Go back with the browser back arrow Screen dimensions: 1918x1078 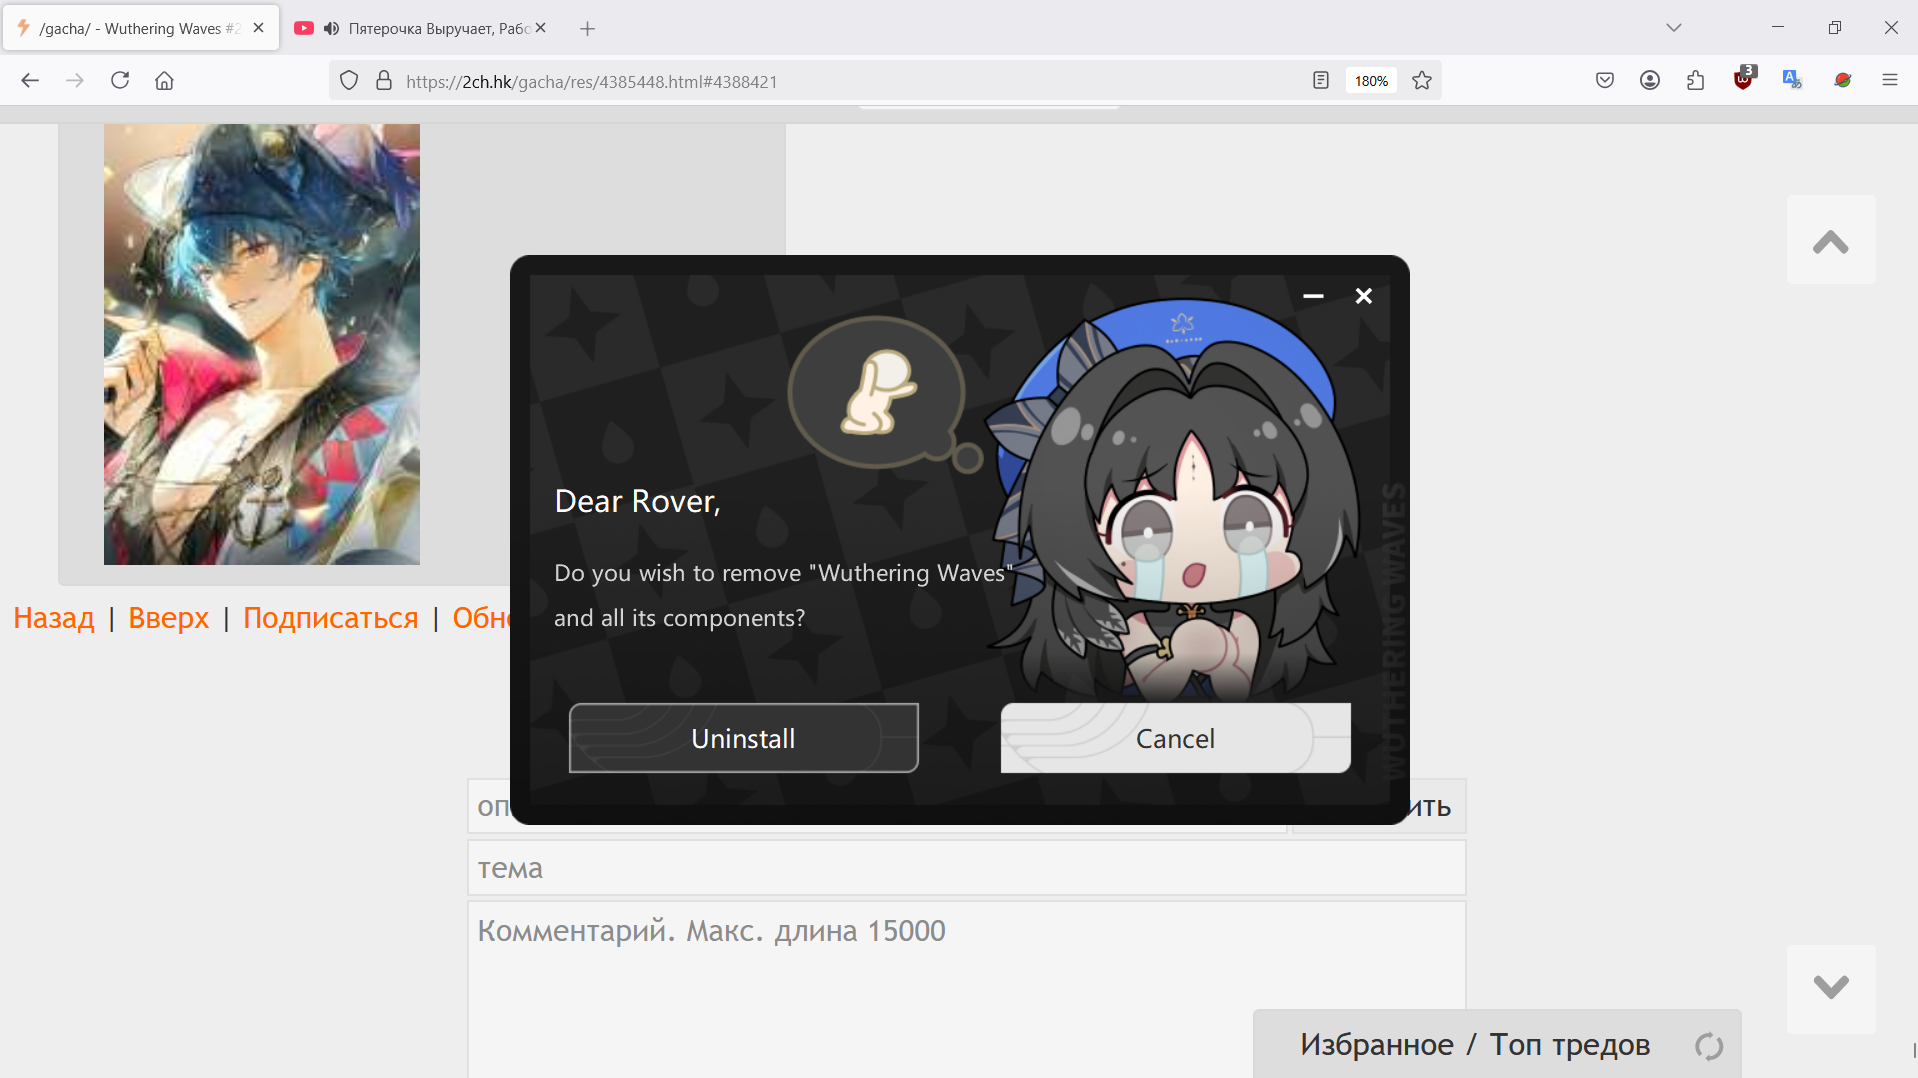(x=30, y=81)
